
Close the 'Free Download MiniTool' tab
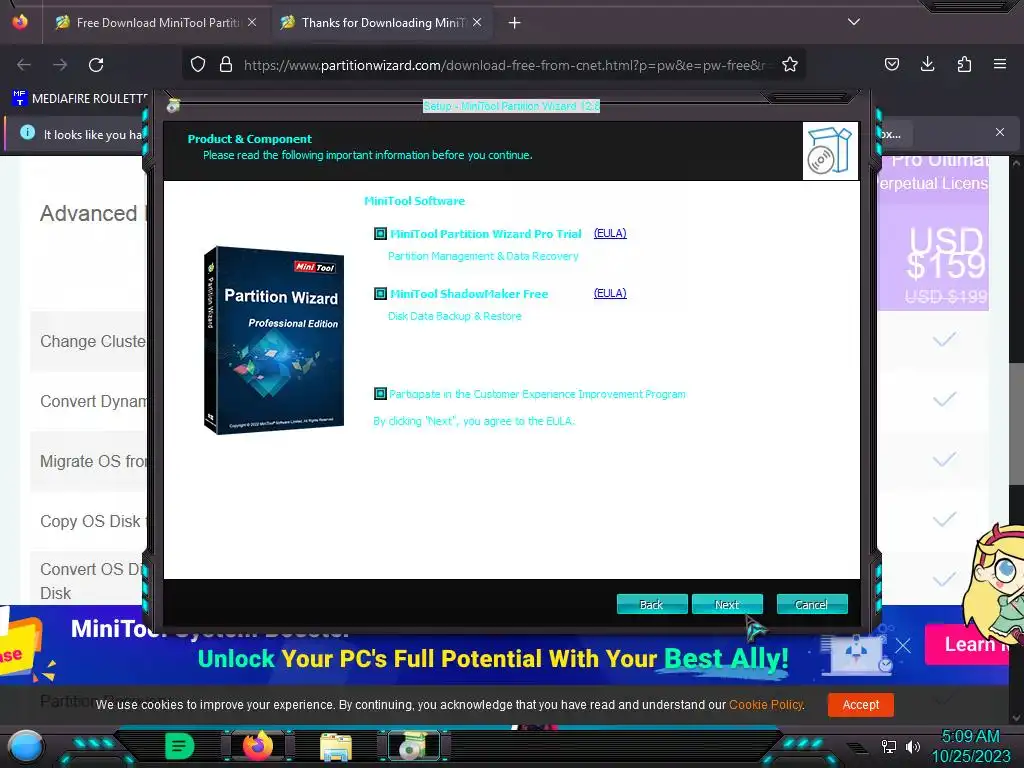tap(252, 22)
